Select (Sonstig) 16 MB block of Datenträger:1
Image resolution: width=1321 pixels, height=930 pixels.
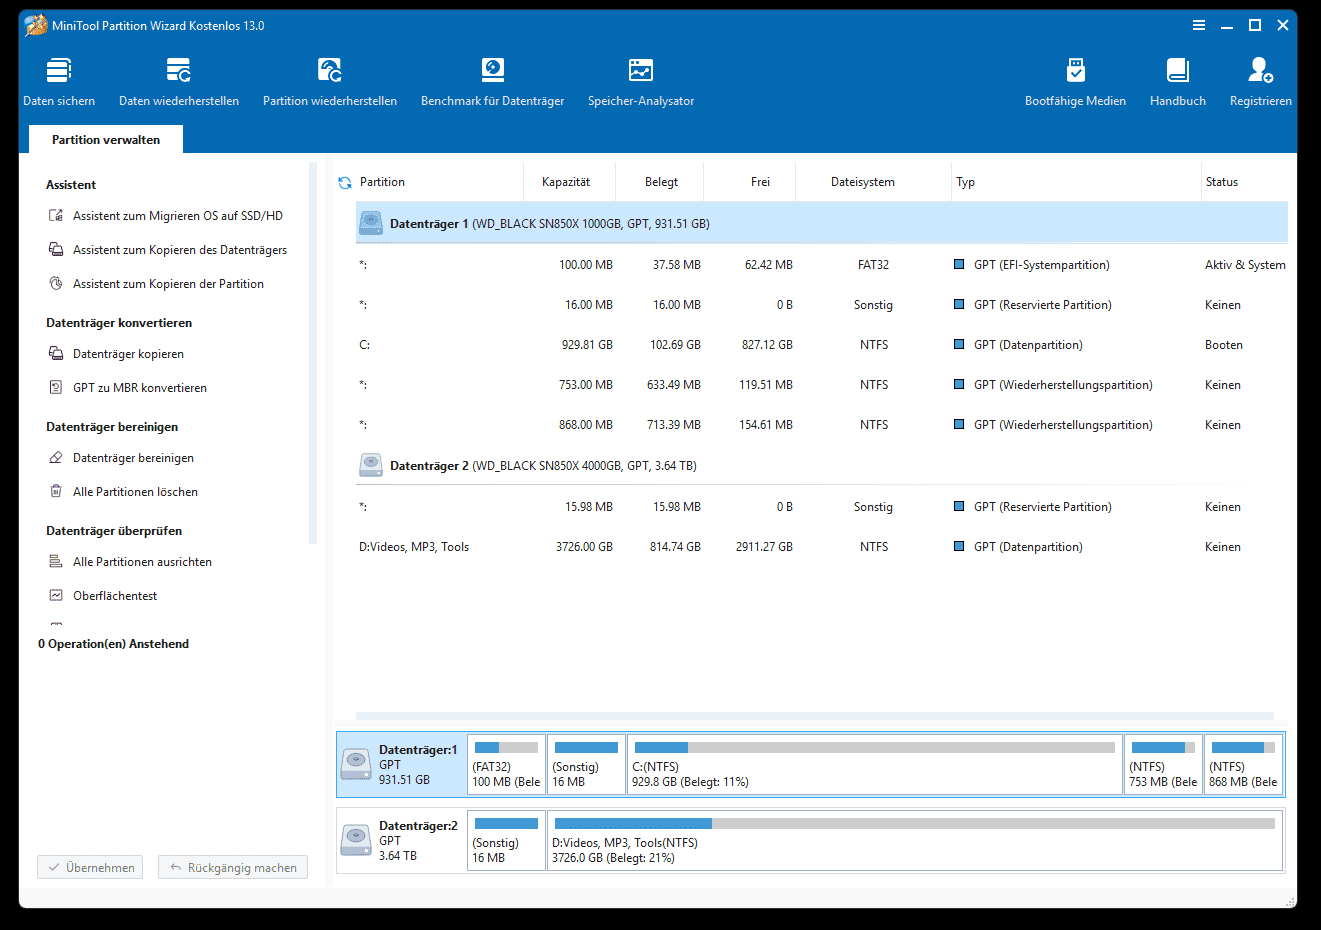pos(586,765)
